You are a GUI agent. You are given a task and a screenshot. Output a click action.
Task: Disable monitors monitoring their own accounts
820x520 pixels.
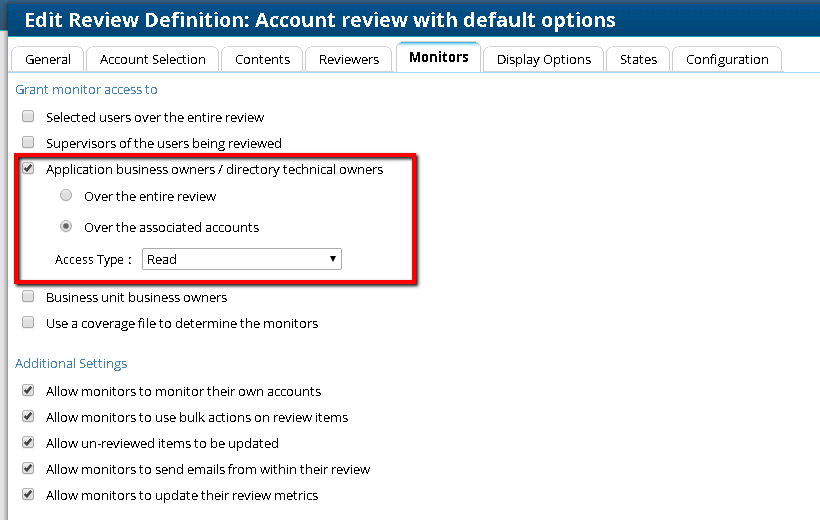click(28, 391)
